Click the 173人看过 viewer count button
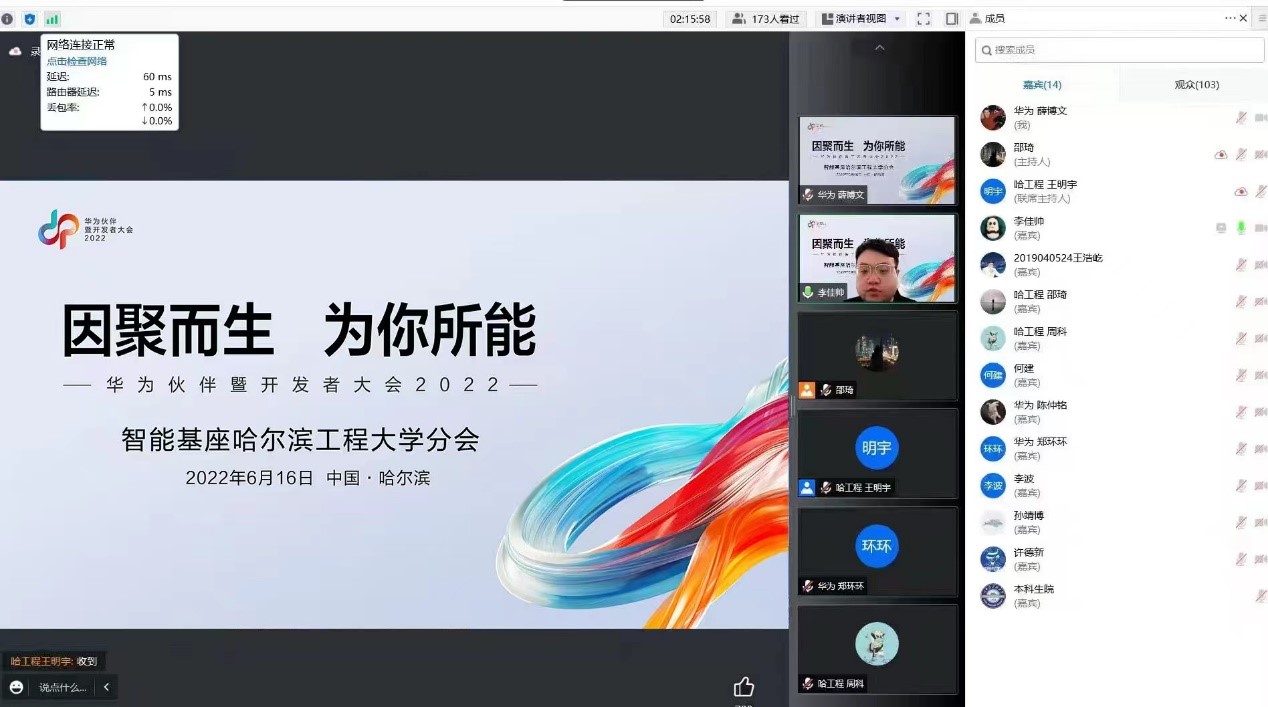 click(x=766, y=19)
